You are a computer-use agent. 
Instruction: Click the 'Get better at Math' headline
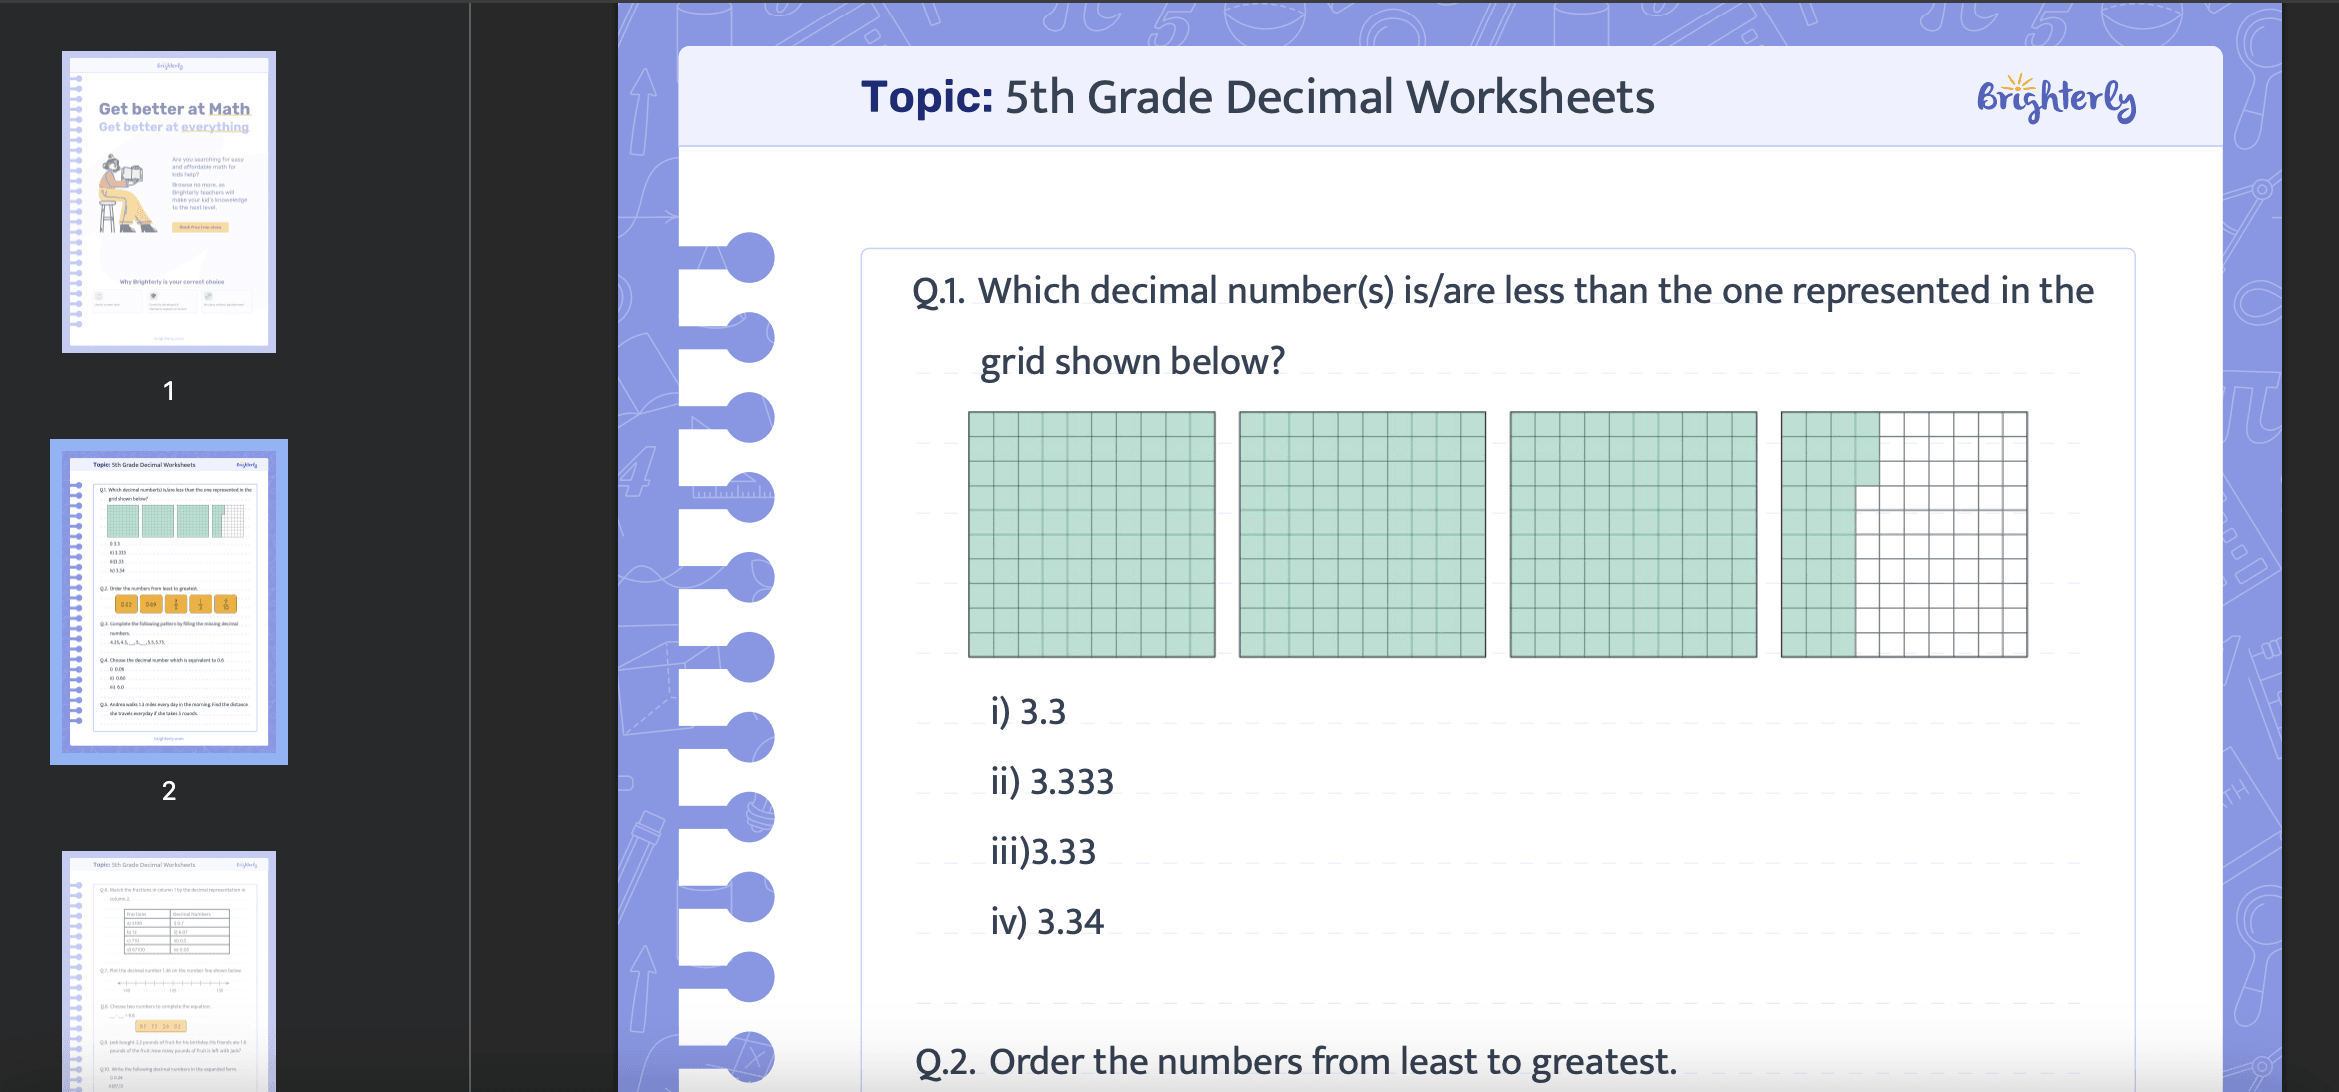pos(174,109)
